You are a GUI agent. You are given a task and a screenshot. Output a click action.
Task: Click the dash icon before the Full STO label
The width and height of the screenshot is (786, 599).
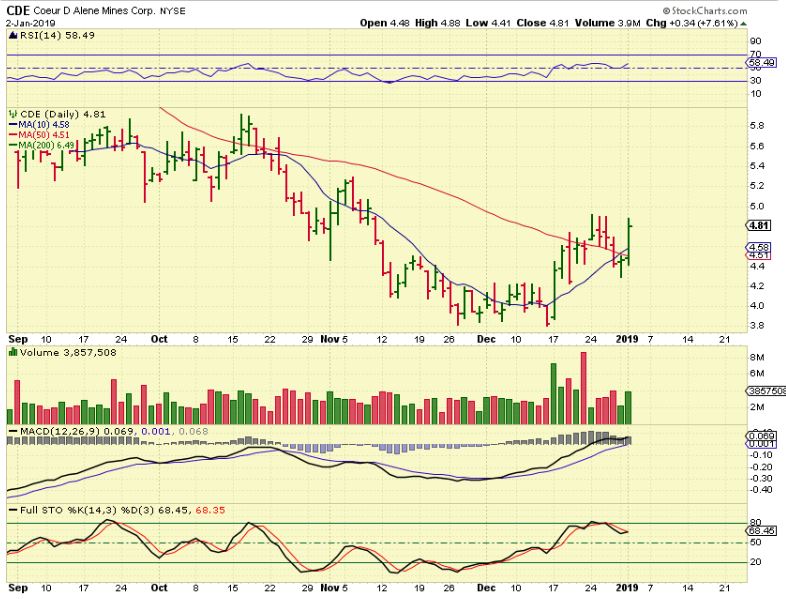13,510
